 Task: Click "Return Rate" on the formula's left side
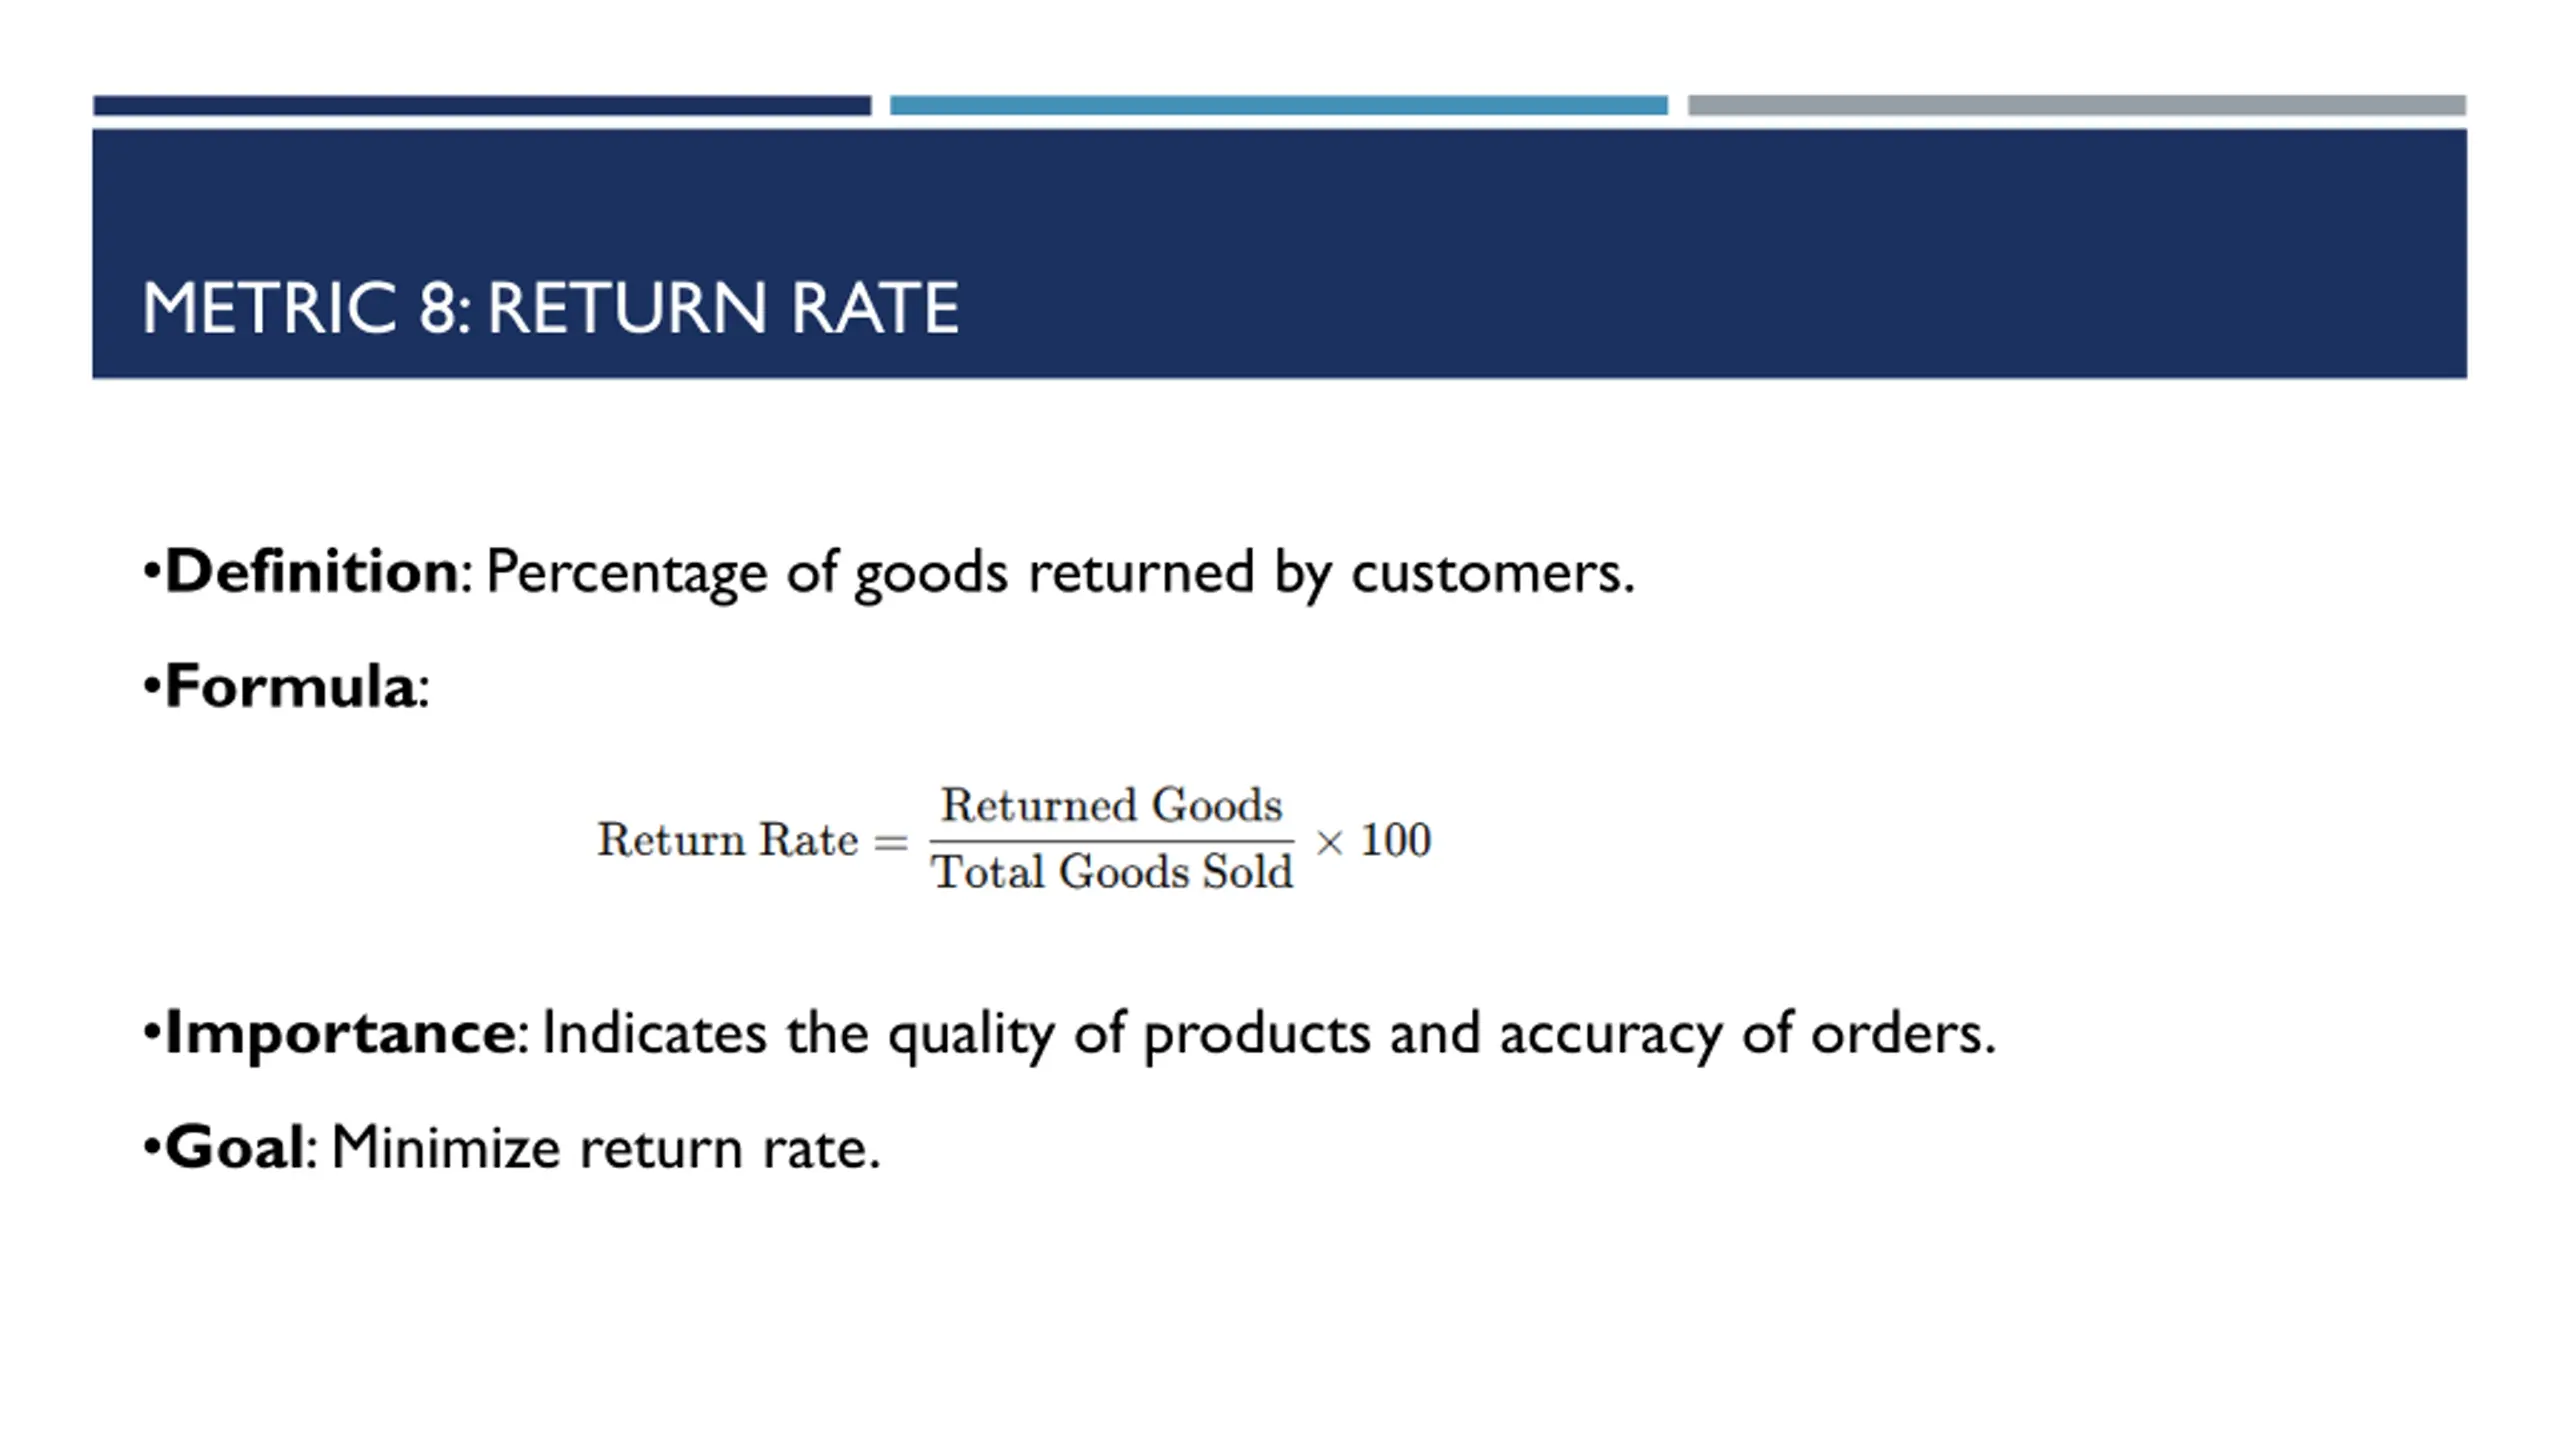(727, 839)
